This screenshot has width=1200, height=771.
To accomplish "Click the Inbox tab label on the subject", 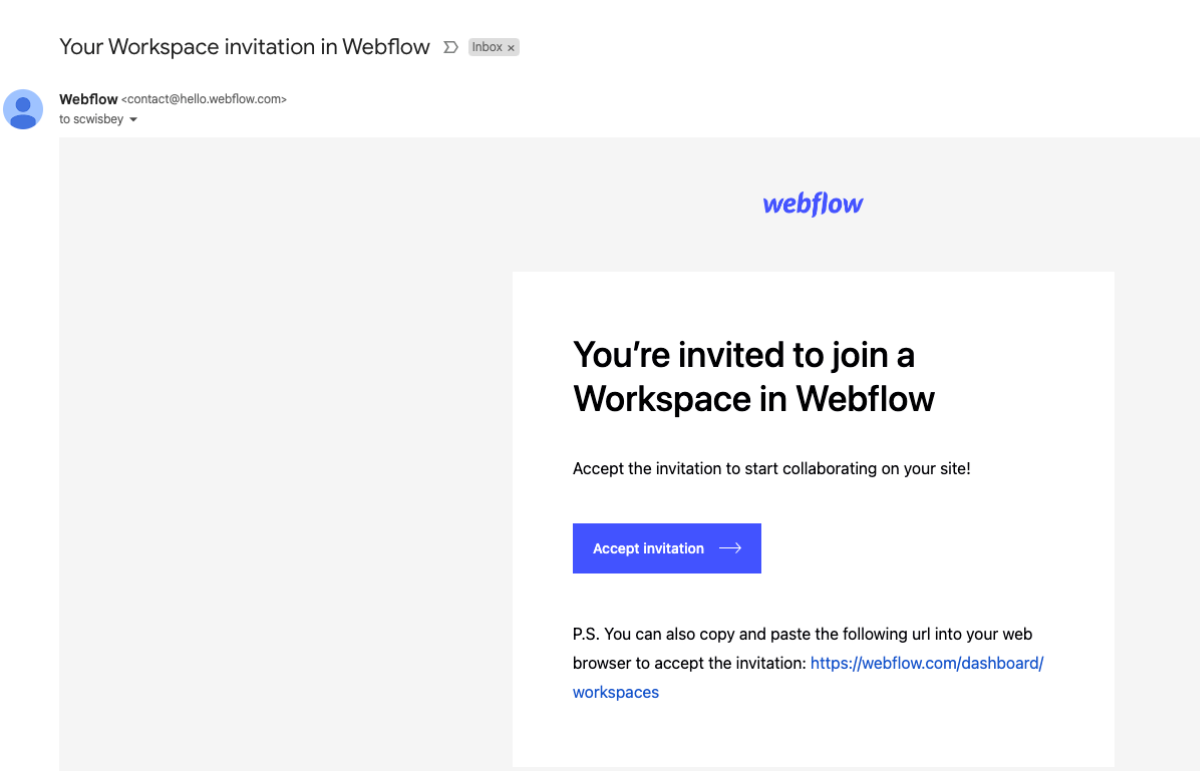I will 487,47.
